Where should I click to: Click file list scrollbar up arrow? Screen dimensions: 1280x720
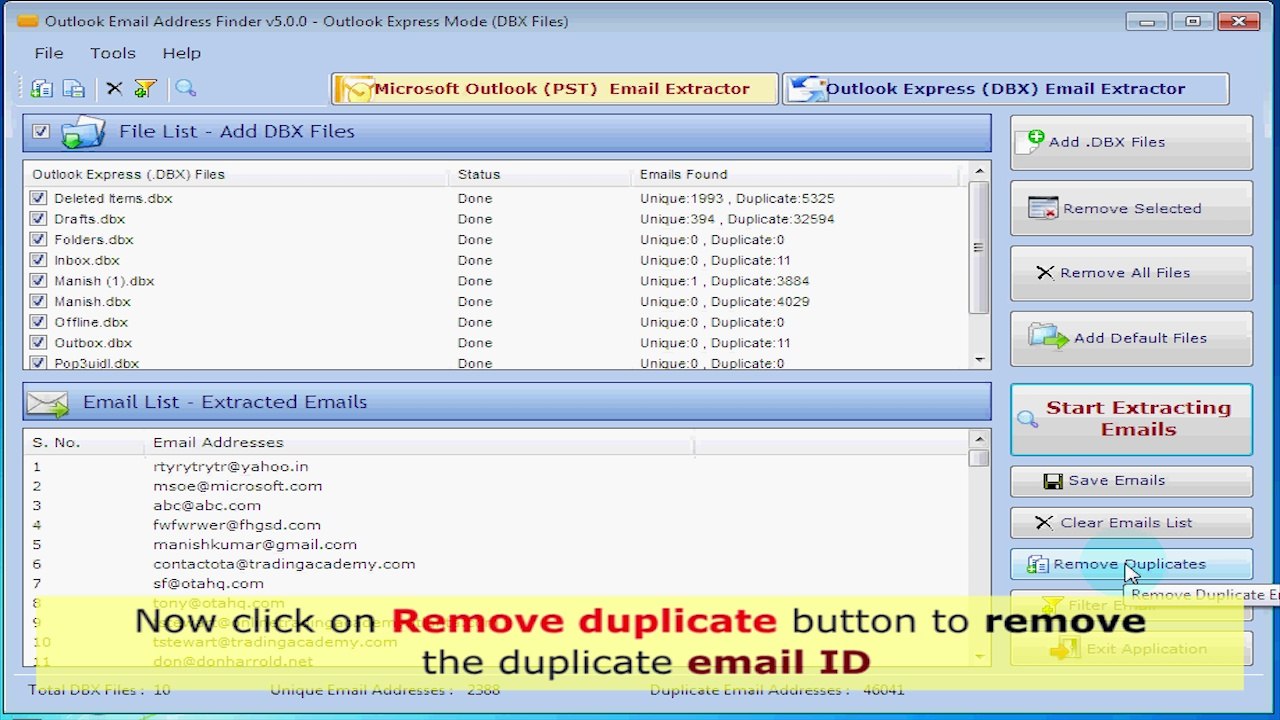(x=979, y=172)
